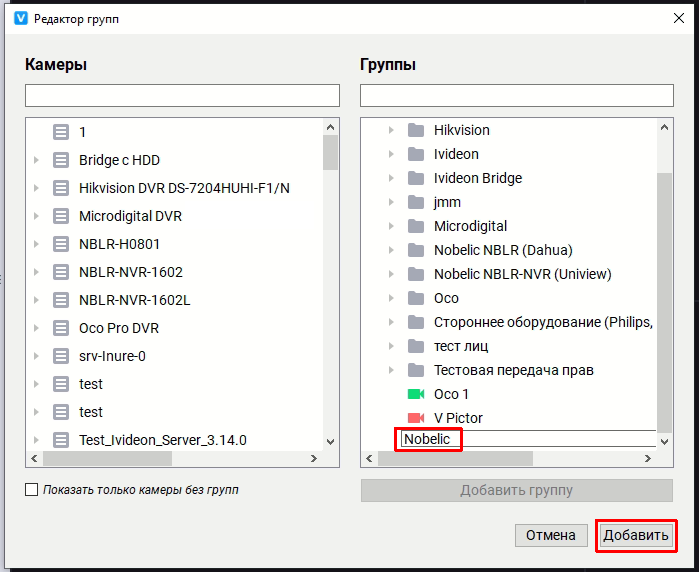Expand the NBLR-NVR-1602 node

pyautogui.click(x=37, y=272)
